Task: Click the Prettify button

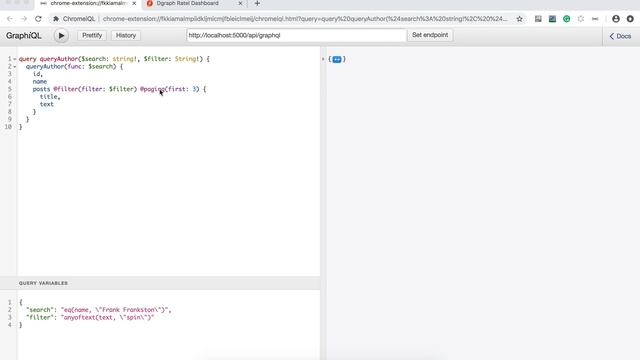Action: (92, 36)
